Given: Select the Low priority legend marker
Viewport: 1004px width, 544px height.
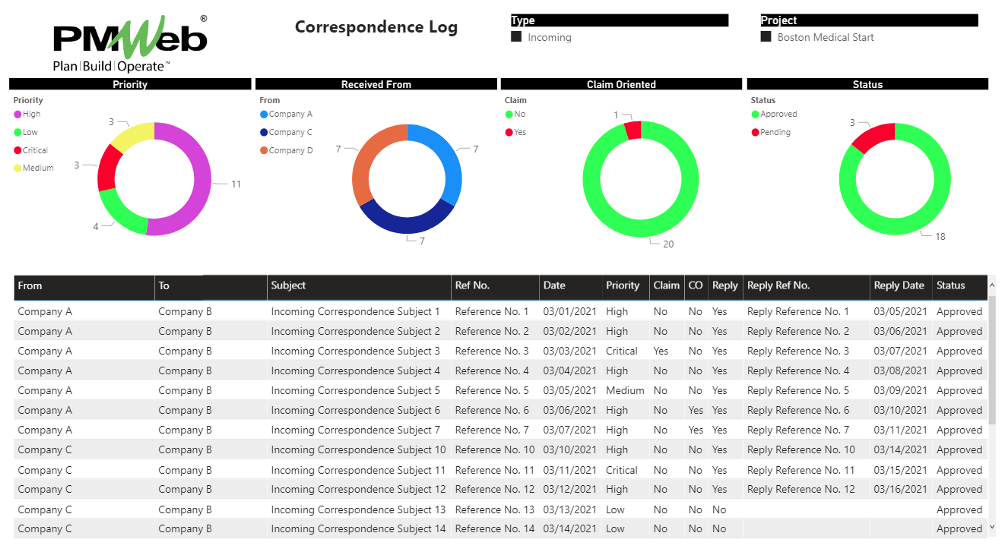Looking at the screenshot, I should tap(18, 132).
